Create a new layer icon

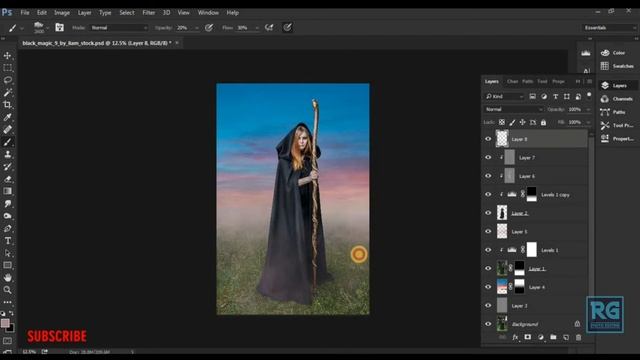click(x=566, y=337)
